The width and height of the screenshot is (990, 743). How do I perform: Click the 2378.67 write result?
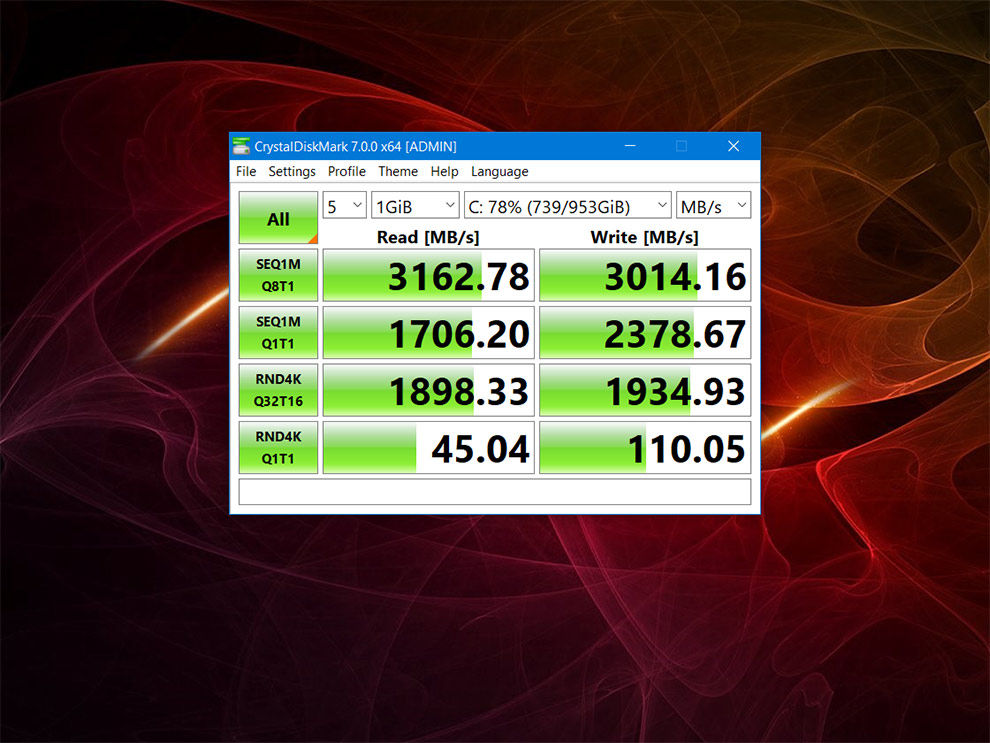coord(645,333)
